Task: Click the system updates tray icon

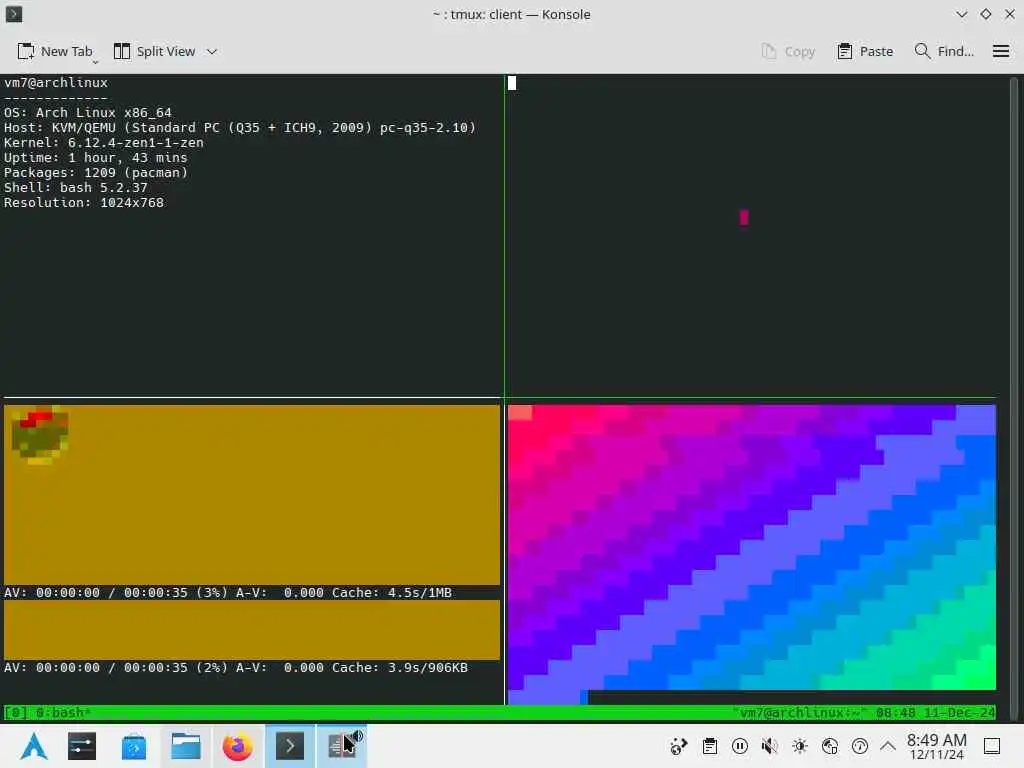Action: [x=830, y=746]
